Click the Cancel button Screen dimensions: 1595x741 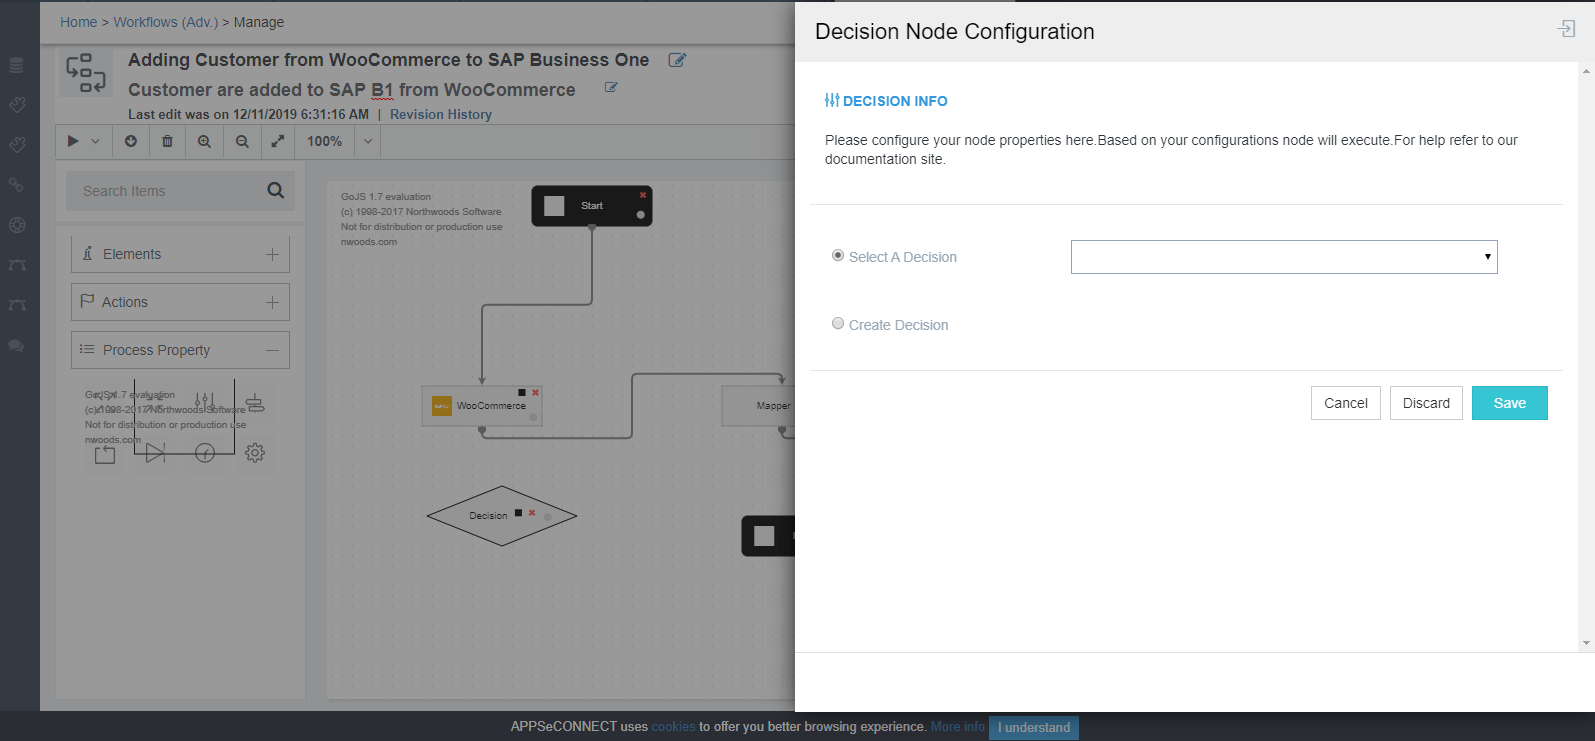[1346, 403]
